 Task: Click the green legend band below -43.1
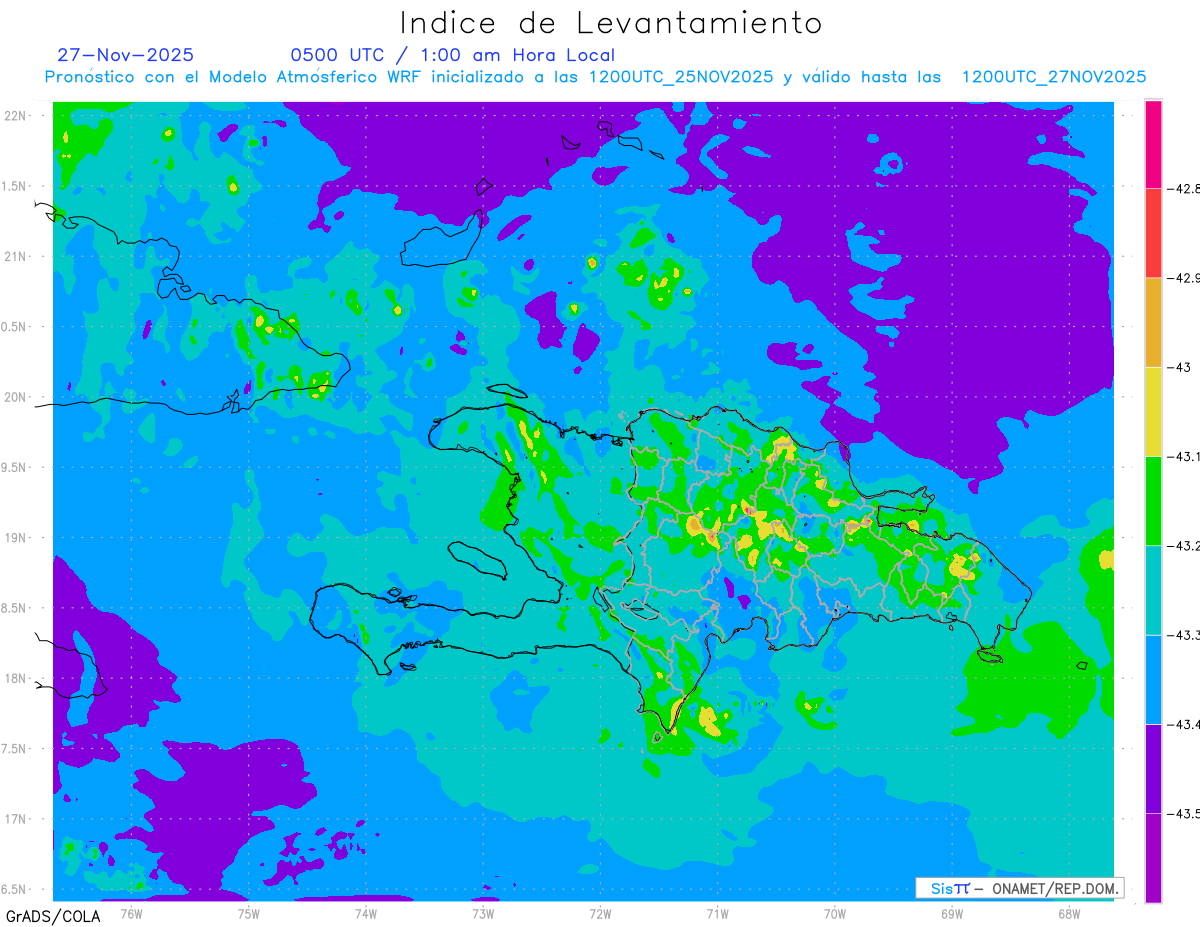click(1153, 500)
